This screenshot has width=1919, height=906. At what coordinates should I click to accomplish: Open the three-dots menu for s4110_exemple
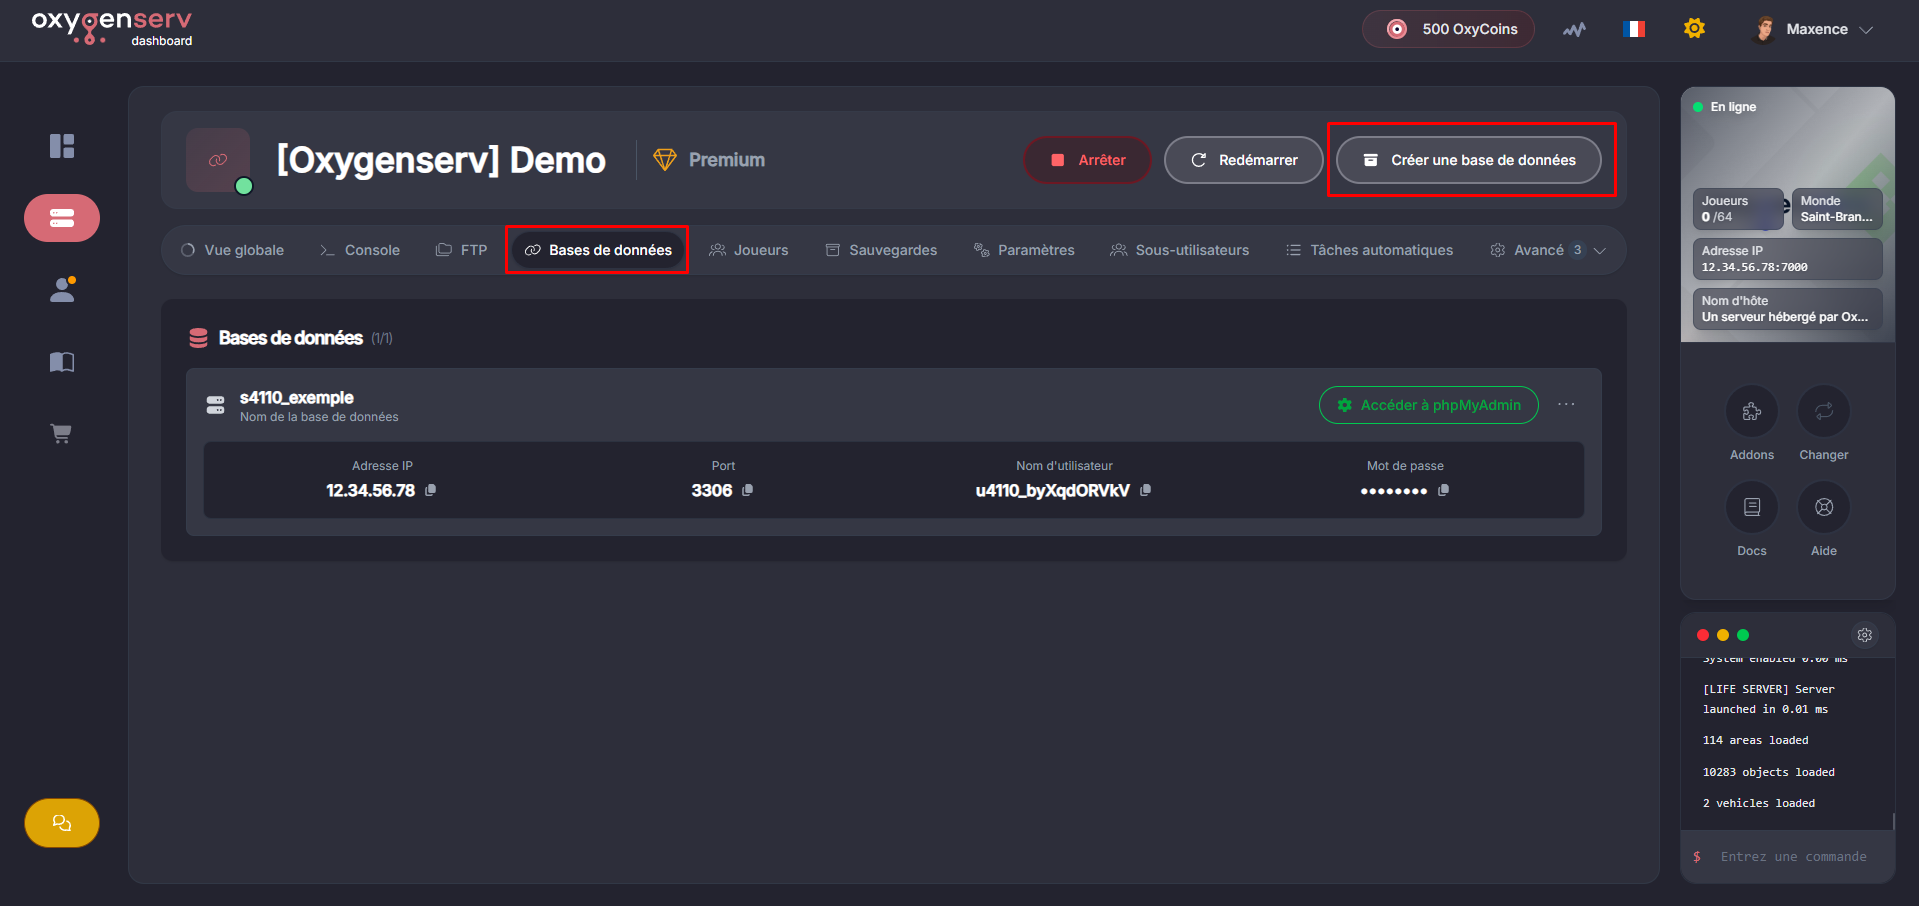pyautogui.click(x=1566, y=405)
